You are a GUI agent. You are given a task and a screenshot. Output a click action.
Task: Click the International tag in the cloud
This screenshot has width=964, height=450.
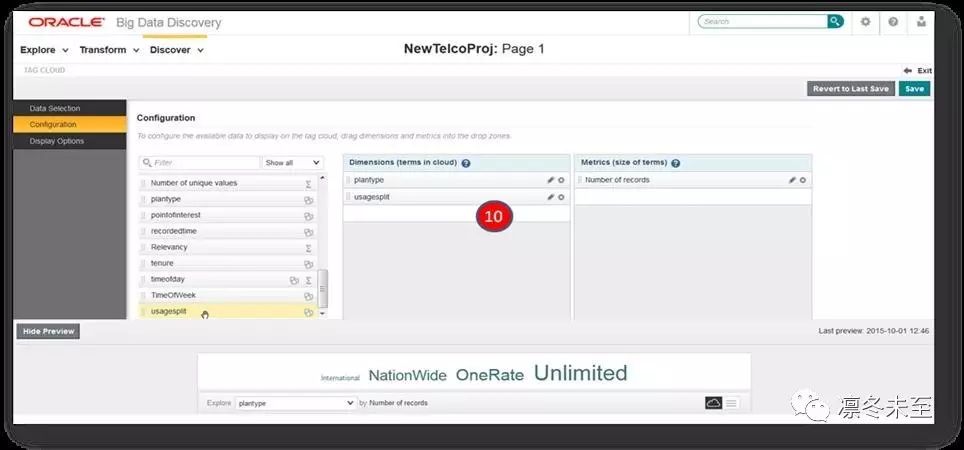(x=340, y=378)
